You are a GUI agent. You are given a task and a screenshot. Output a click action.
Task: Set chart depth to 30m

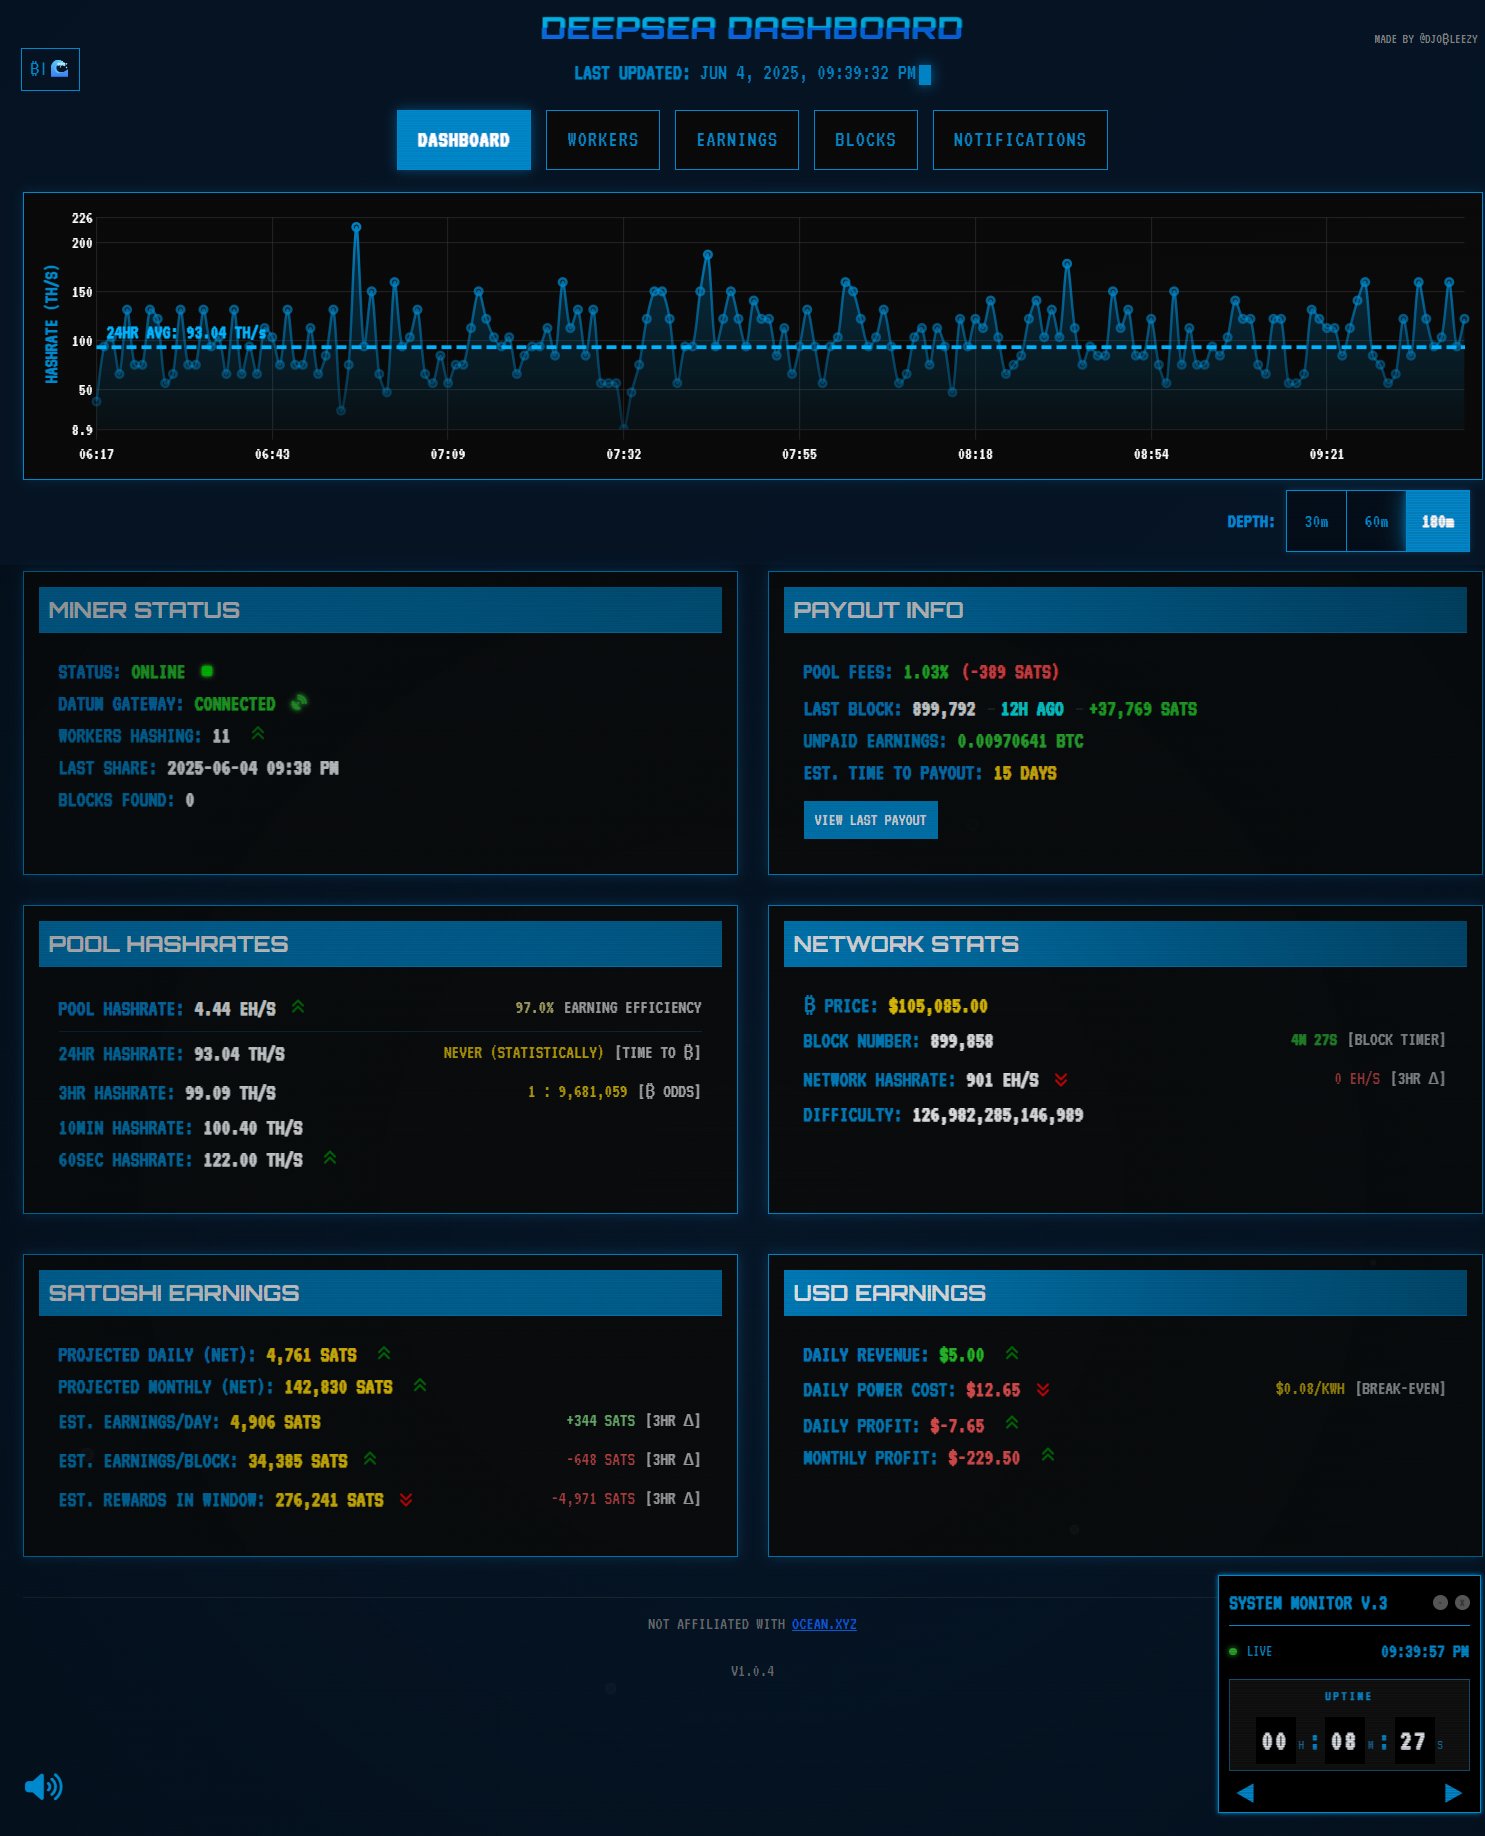[x=1316, y=521]
